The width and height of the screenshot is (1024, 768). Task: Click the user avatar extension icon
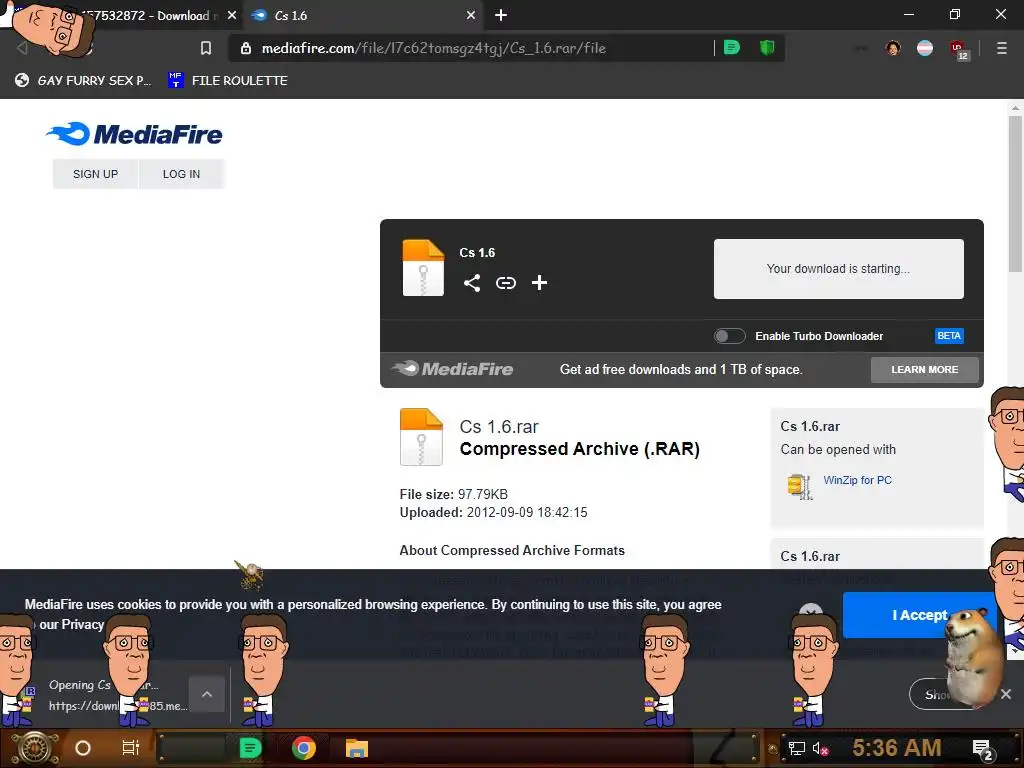893,48
